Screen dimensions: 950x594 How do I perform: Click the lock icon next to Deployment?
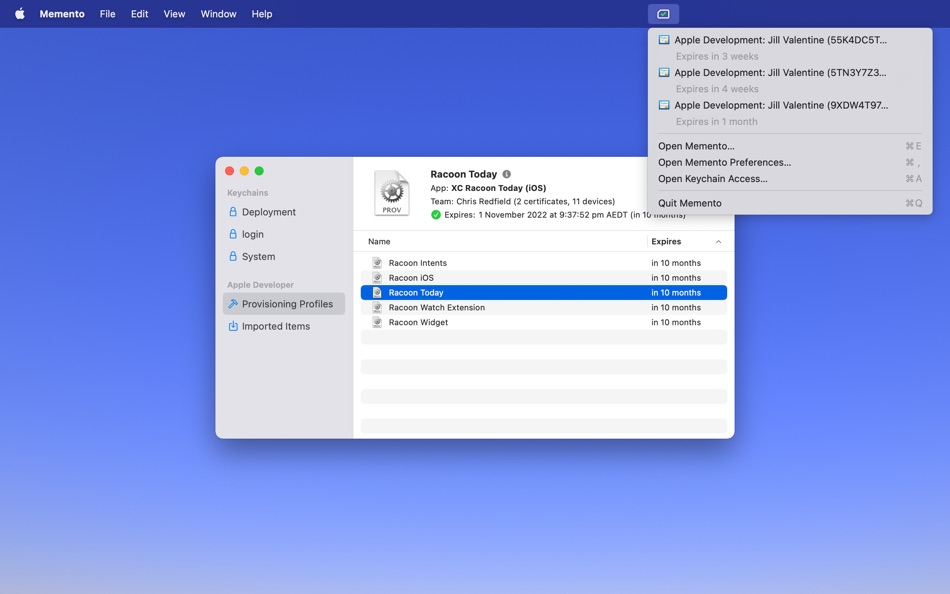233,212
